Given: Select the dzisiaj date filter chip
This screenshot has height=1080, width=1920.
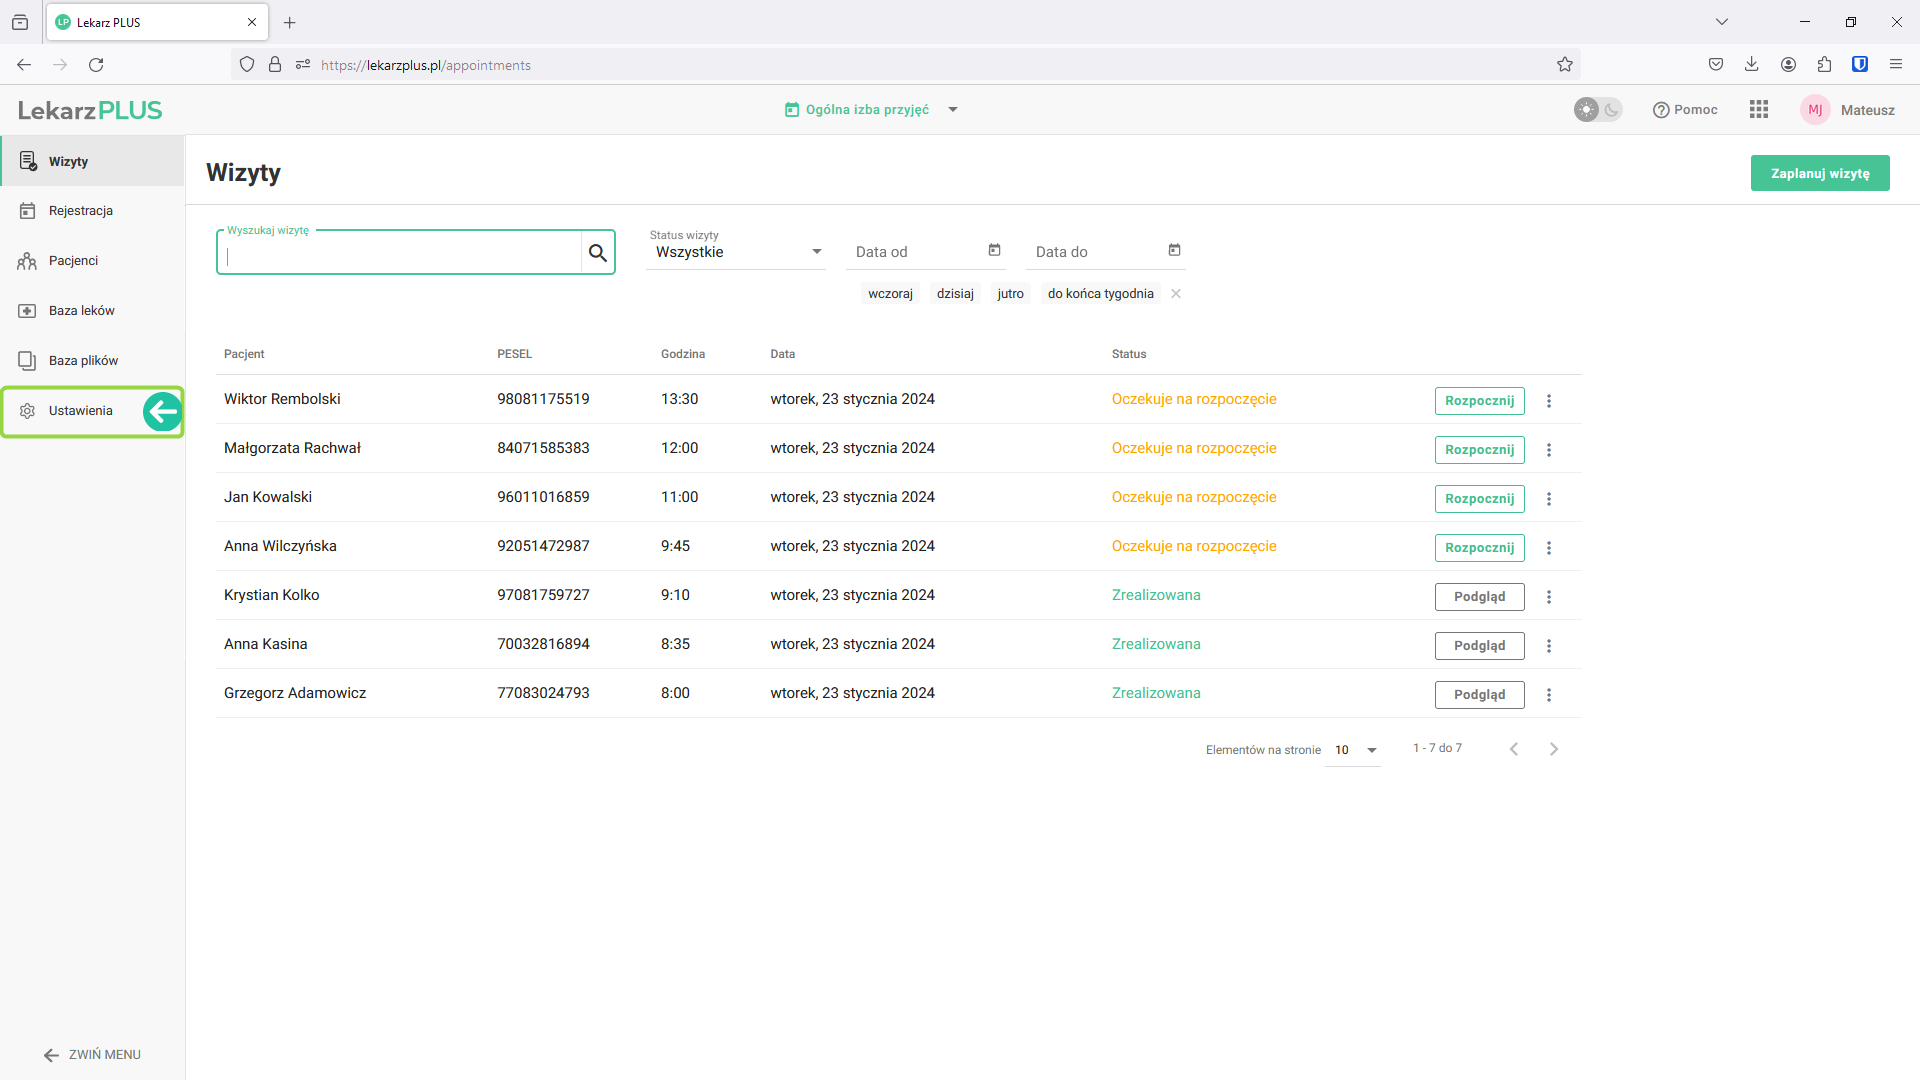Looking at the screenshot, I should [x=955, y=294].
